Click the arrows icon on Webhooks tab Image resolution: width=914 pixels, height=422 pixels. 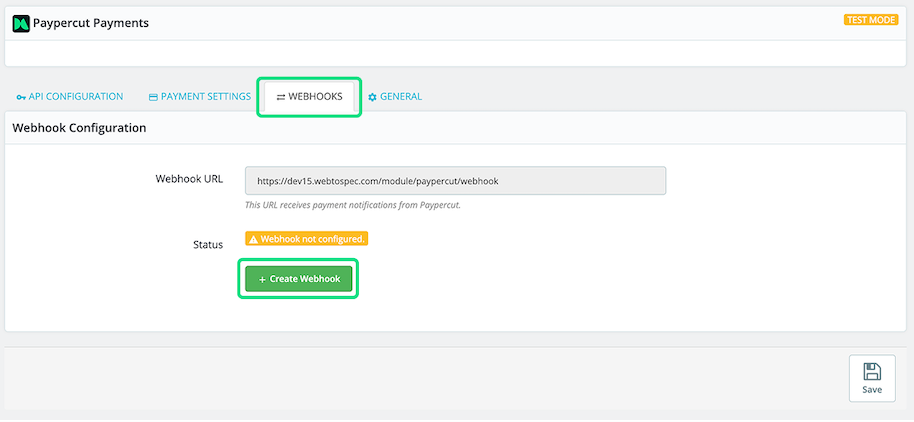[281, 97]
